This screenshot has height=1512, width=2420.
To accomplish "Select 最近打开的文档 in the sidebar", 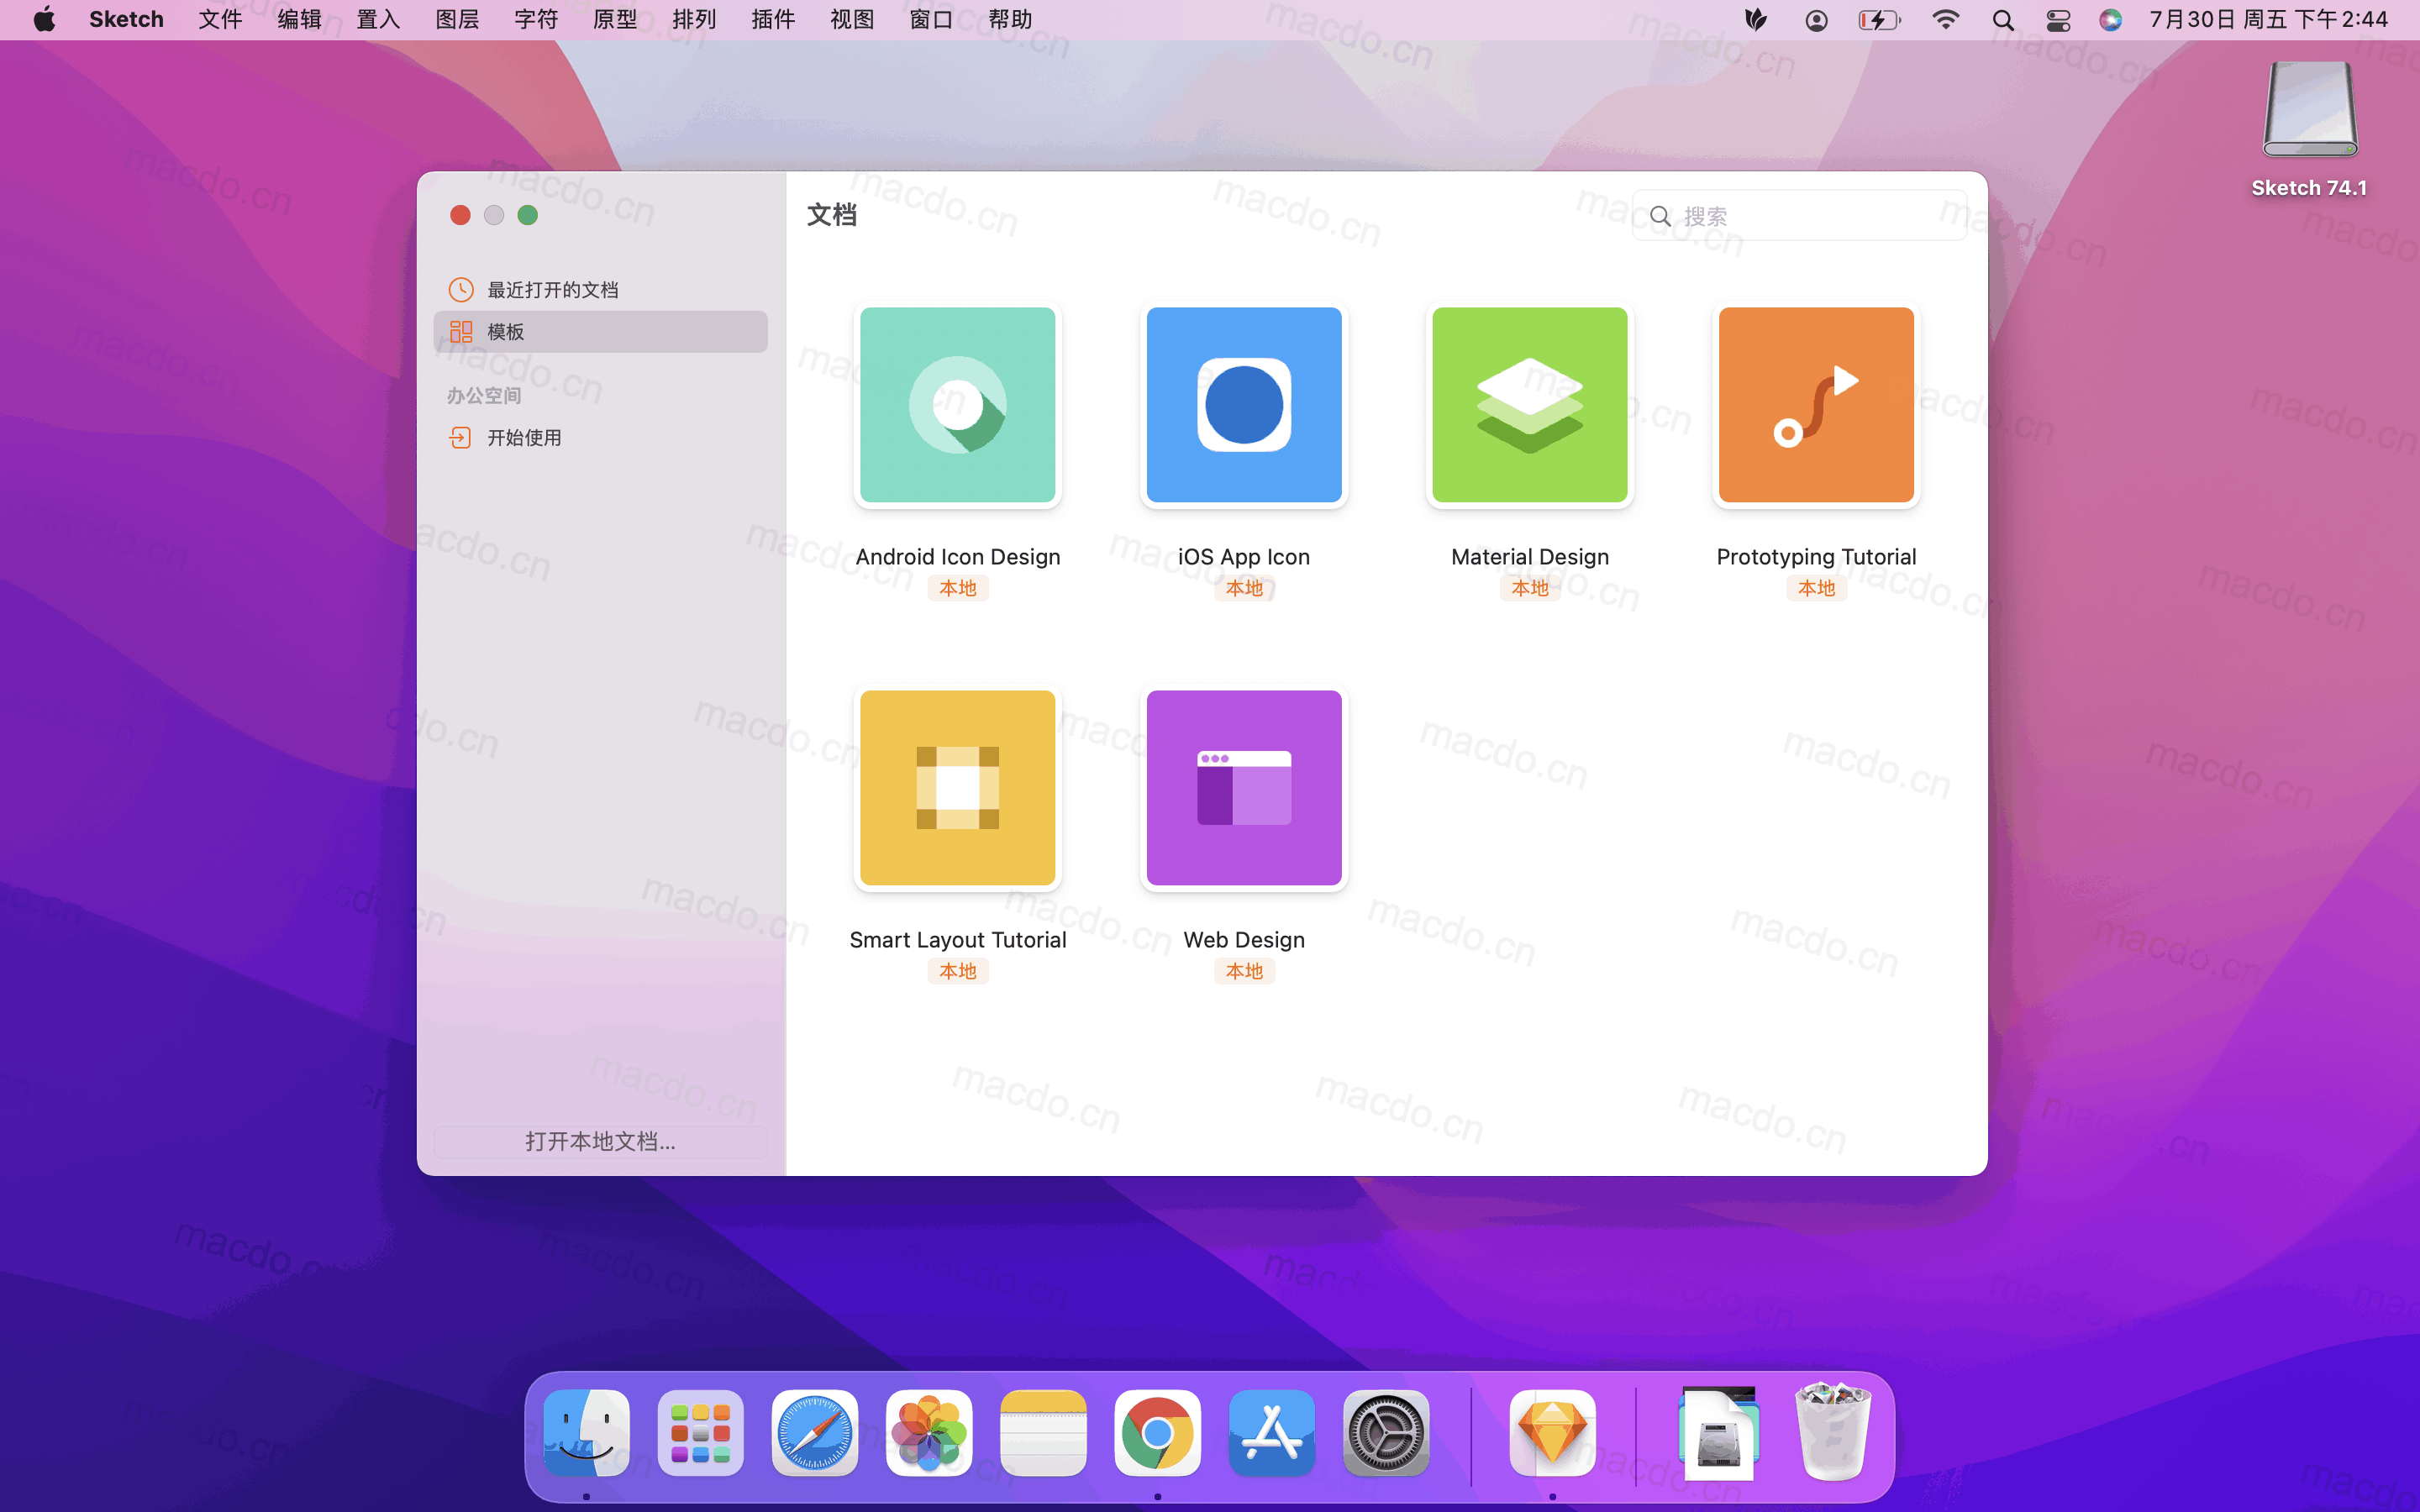I will (601, 290).
